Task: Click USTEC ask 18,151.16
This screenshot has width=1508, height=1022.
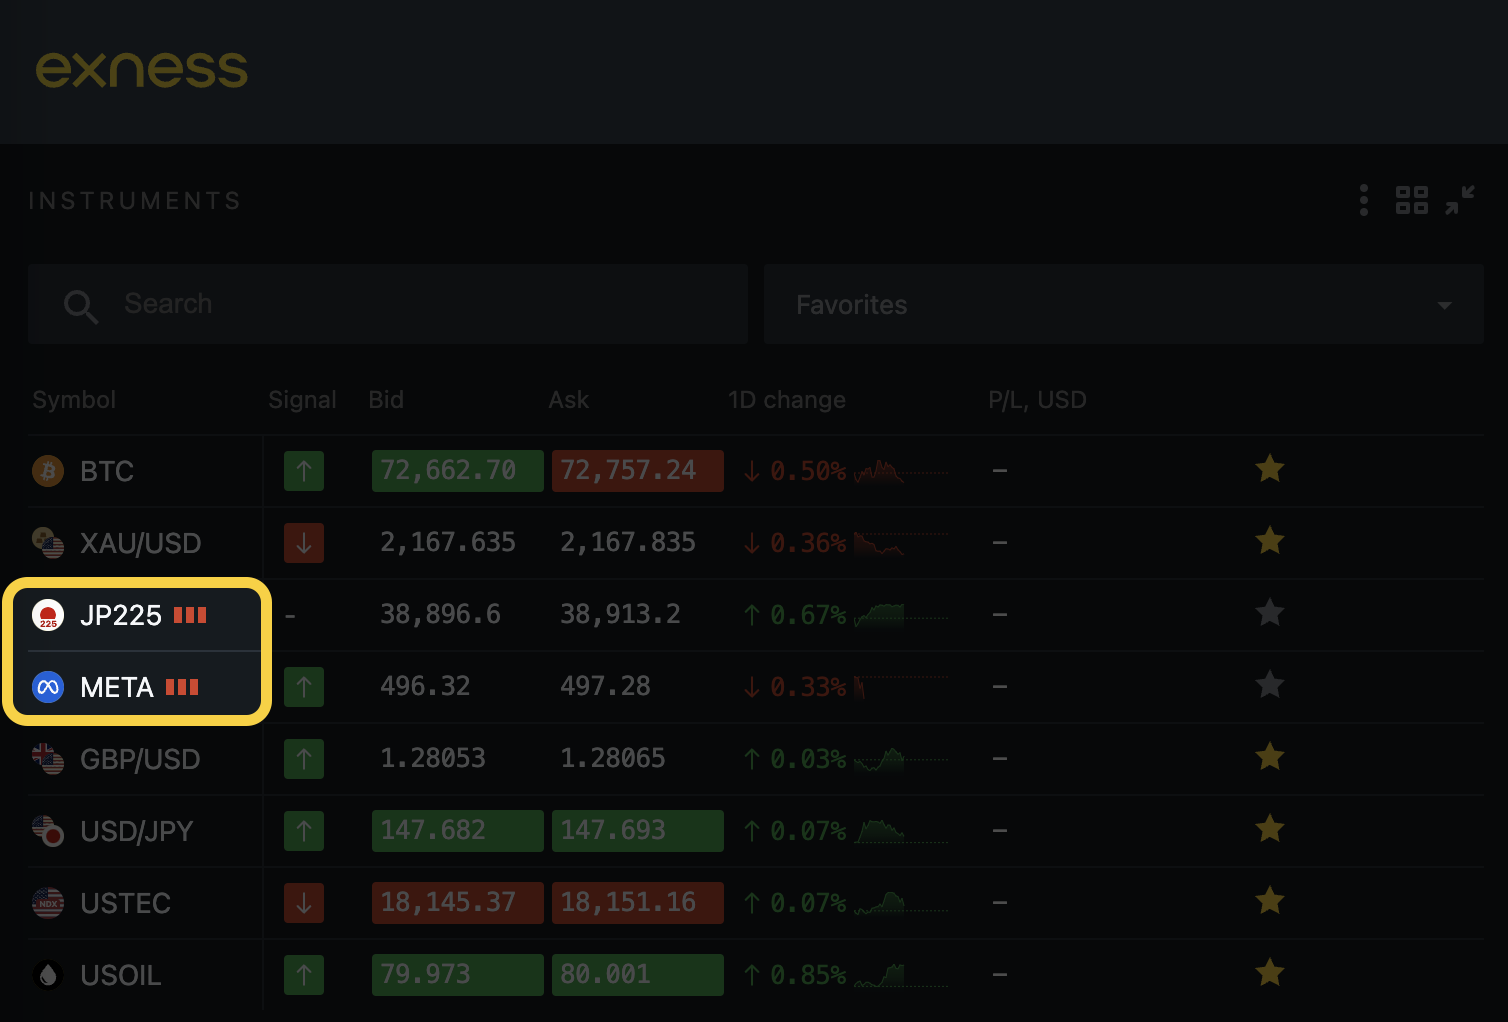Action: 638,902
